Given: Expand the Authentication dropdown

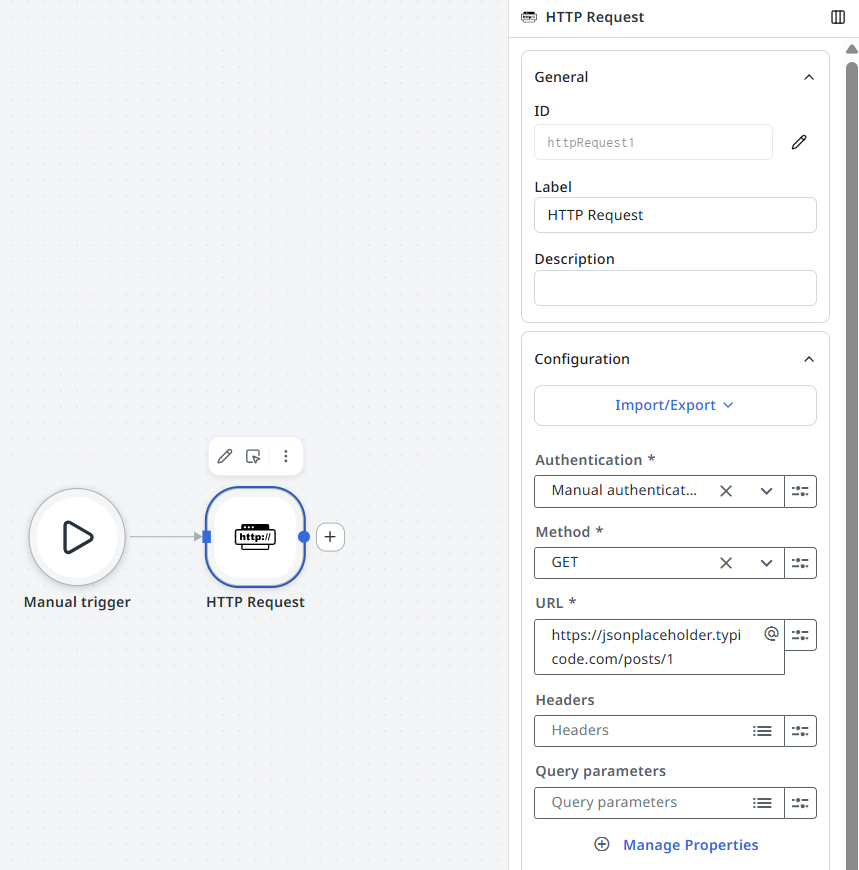Looking at the screenshot, I should (x=766, y=491).
